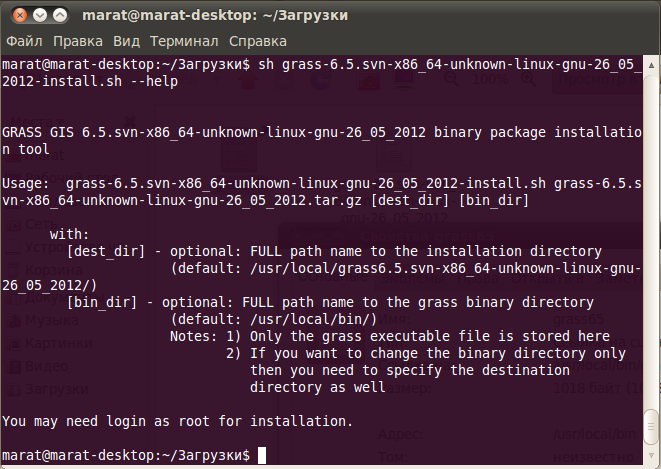Viewport: 661px width, 469px height.
Task: Maximize the terminal window
Action: (60, 15)
